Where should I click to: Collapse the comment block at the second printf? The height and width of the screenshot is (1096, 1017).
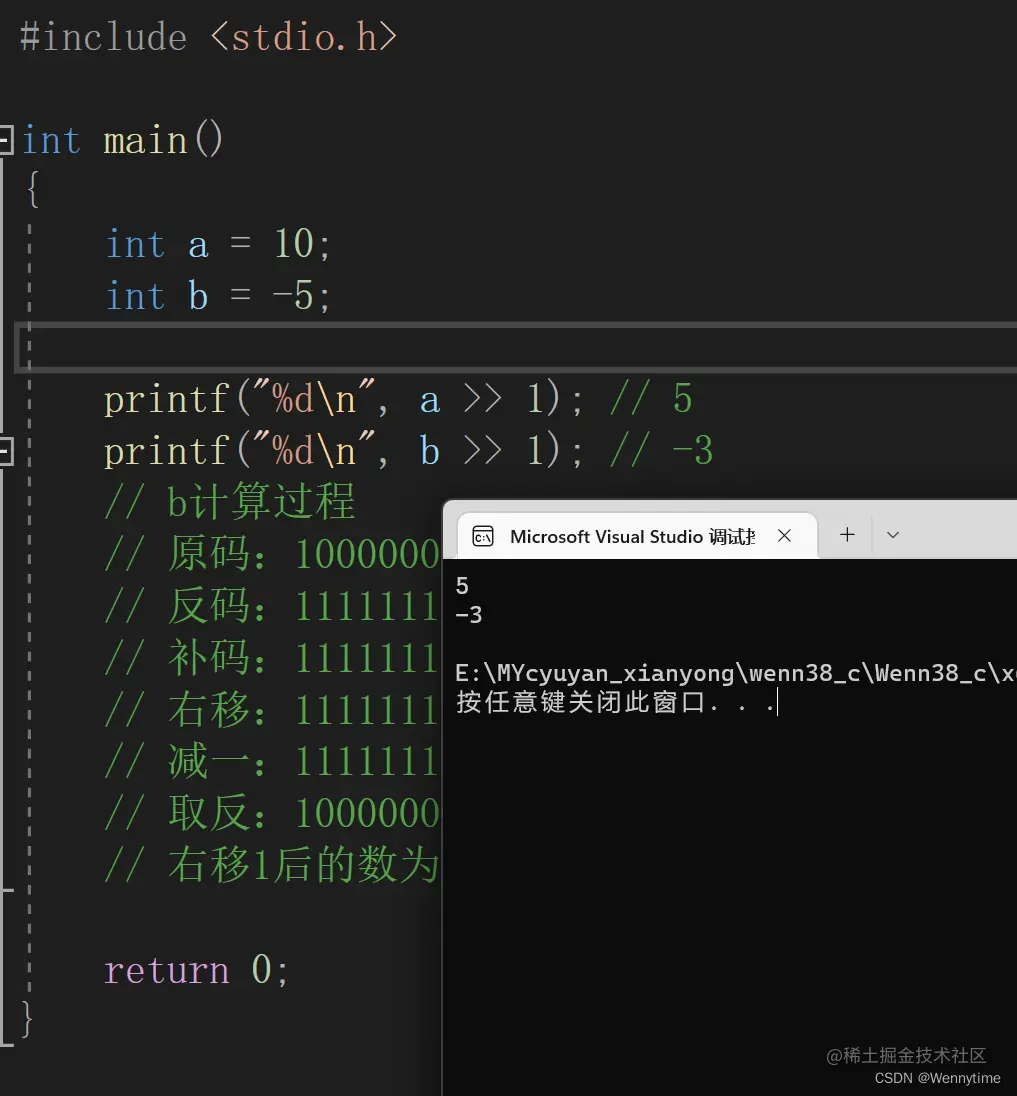pos(5,451)
